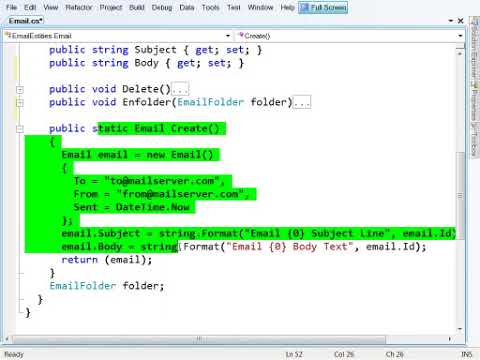Image resolution: width=480 pixels, height=360 pixels.
Task: Open the Help menu
Action: [287, 7]
